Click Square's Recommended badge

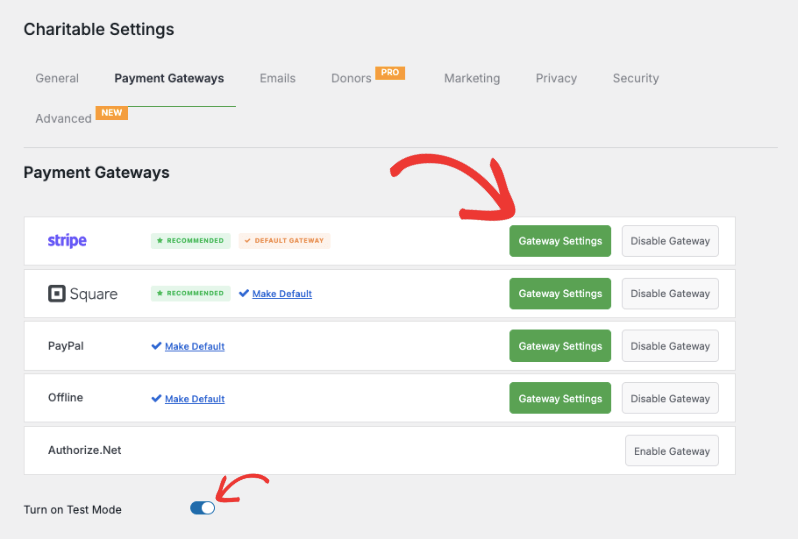[190, 293]
